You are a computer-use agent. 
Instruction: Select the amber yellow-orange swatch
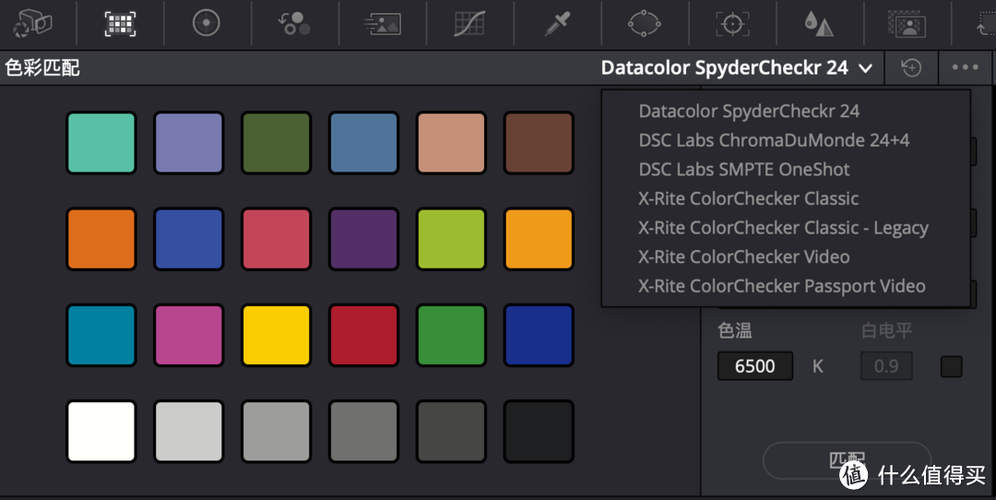[x=539, y=239]
